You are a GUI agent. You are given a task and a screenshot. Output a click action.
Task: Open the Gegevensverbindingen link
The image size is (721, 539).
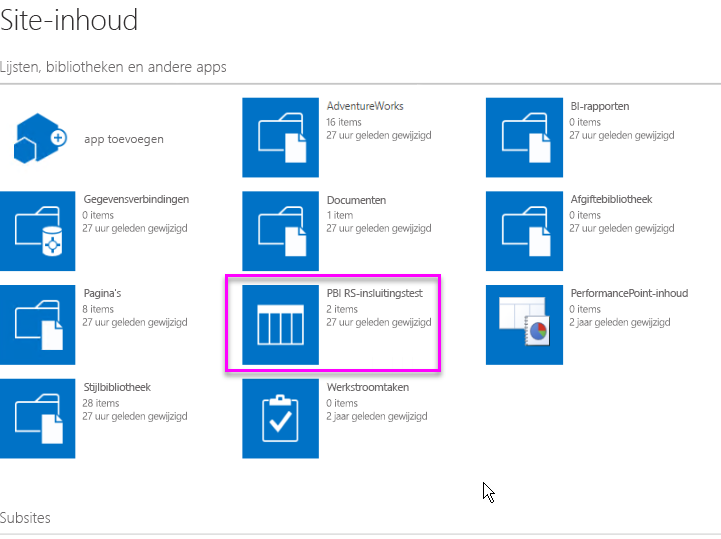click(x=136, y=200)
